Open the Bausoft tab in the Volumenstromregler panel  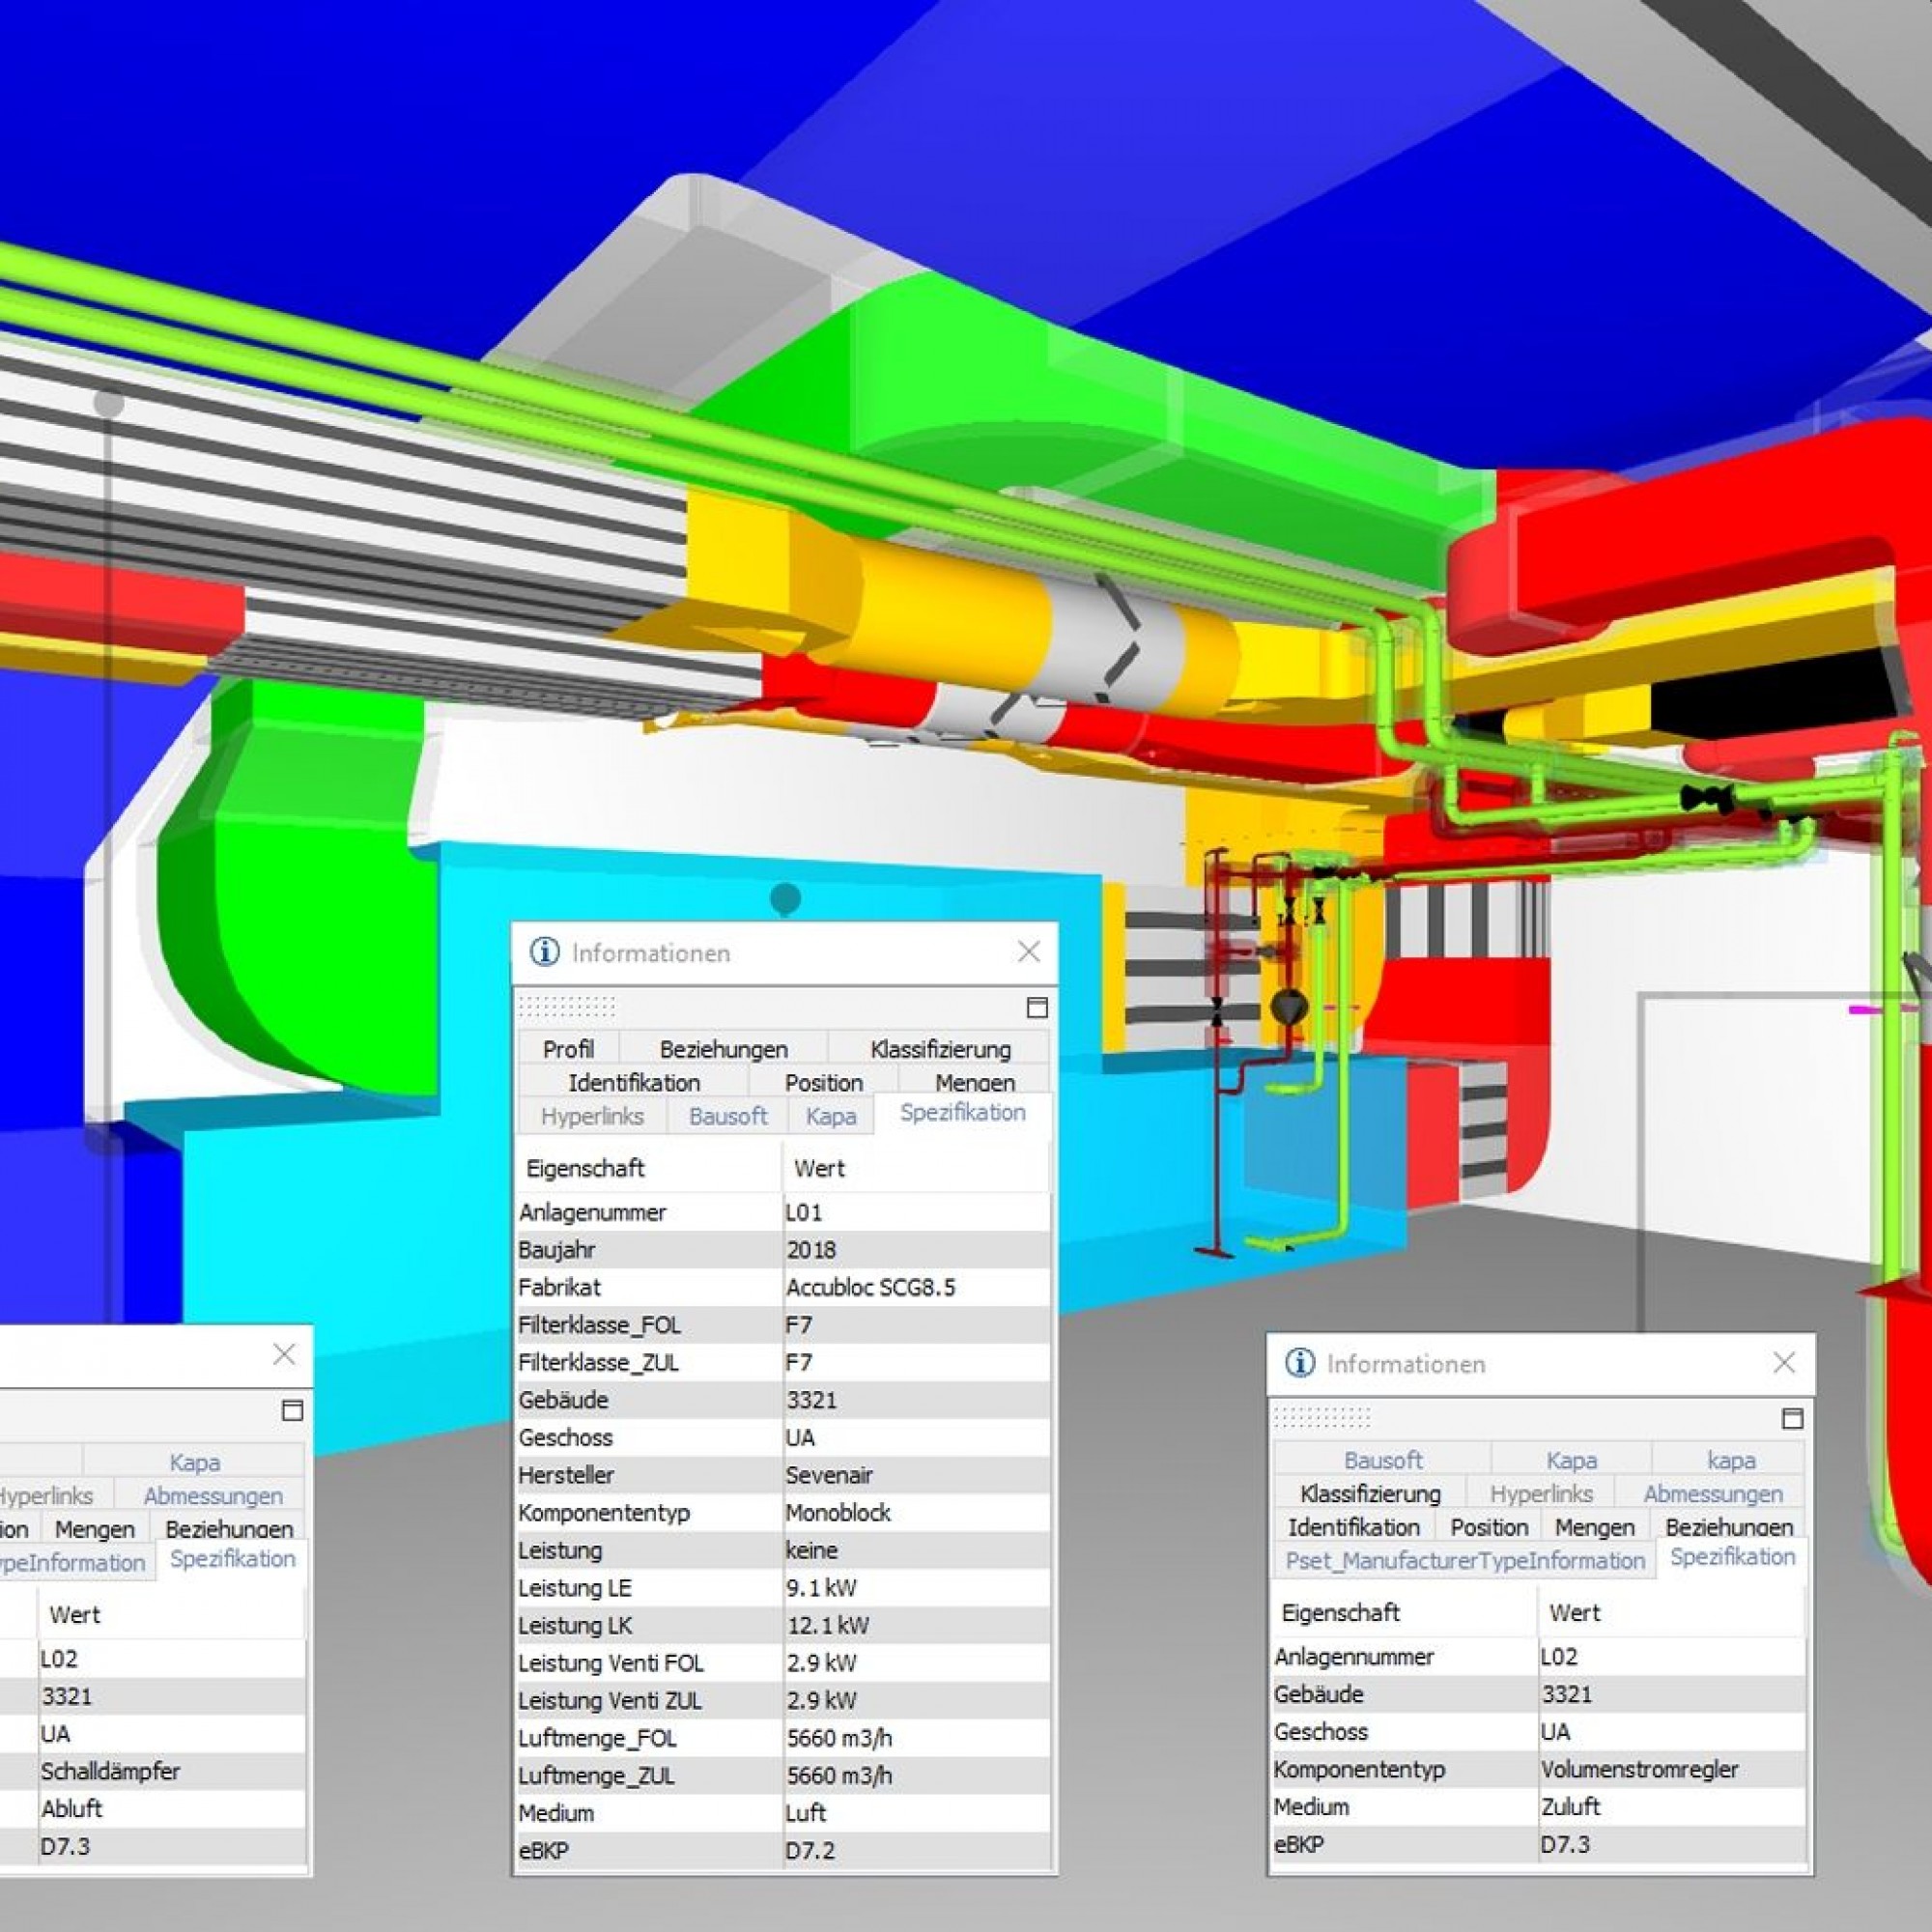1382,1460
